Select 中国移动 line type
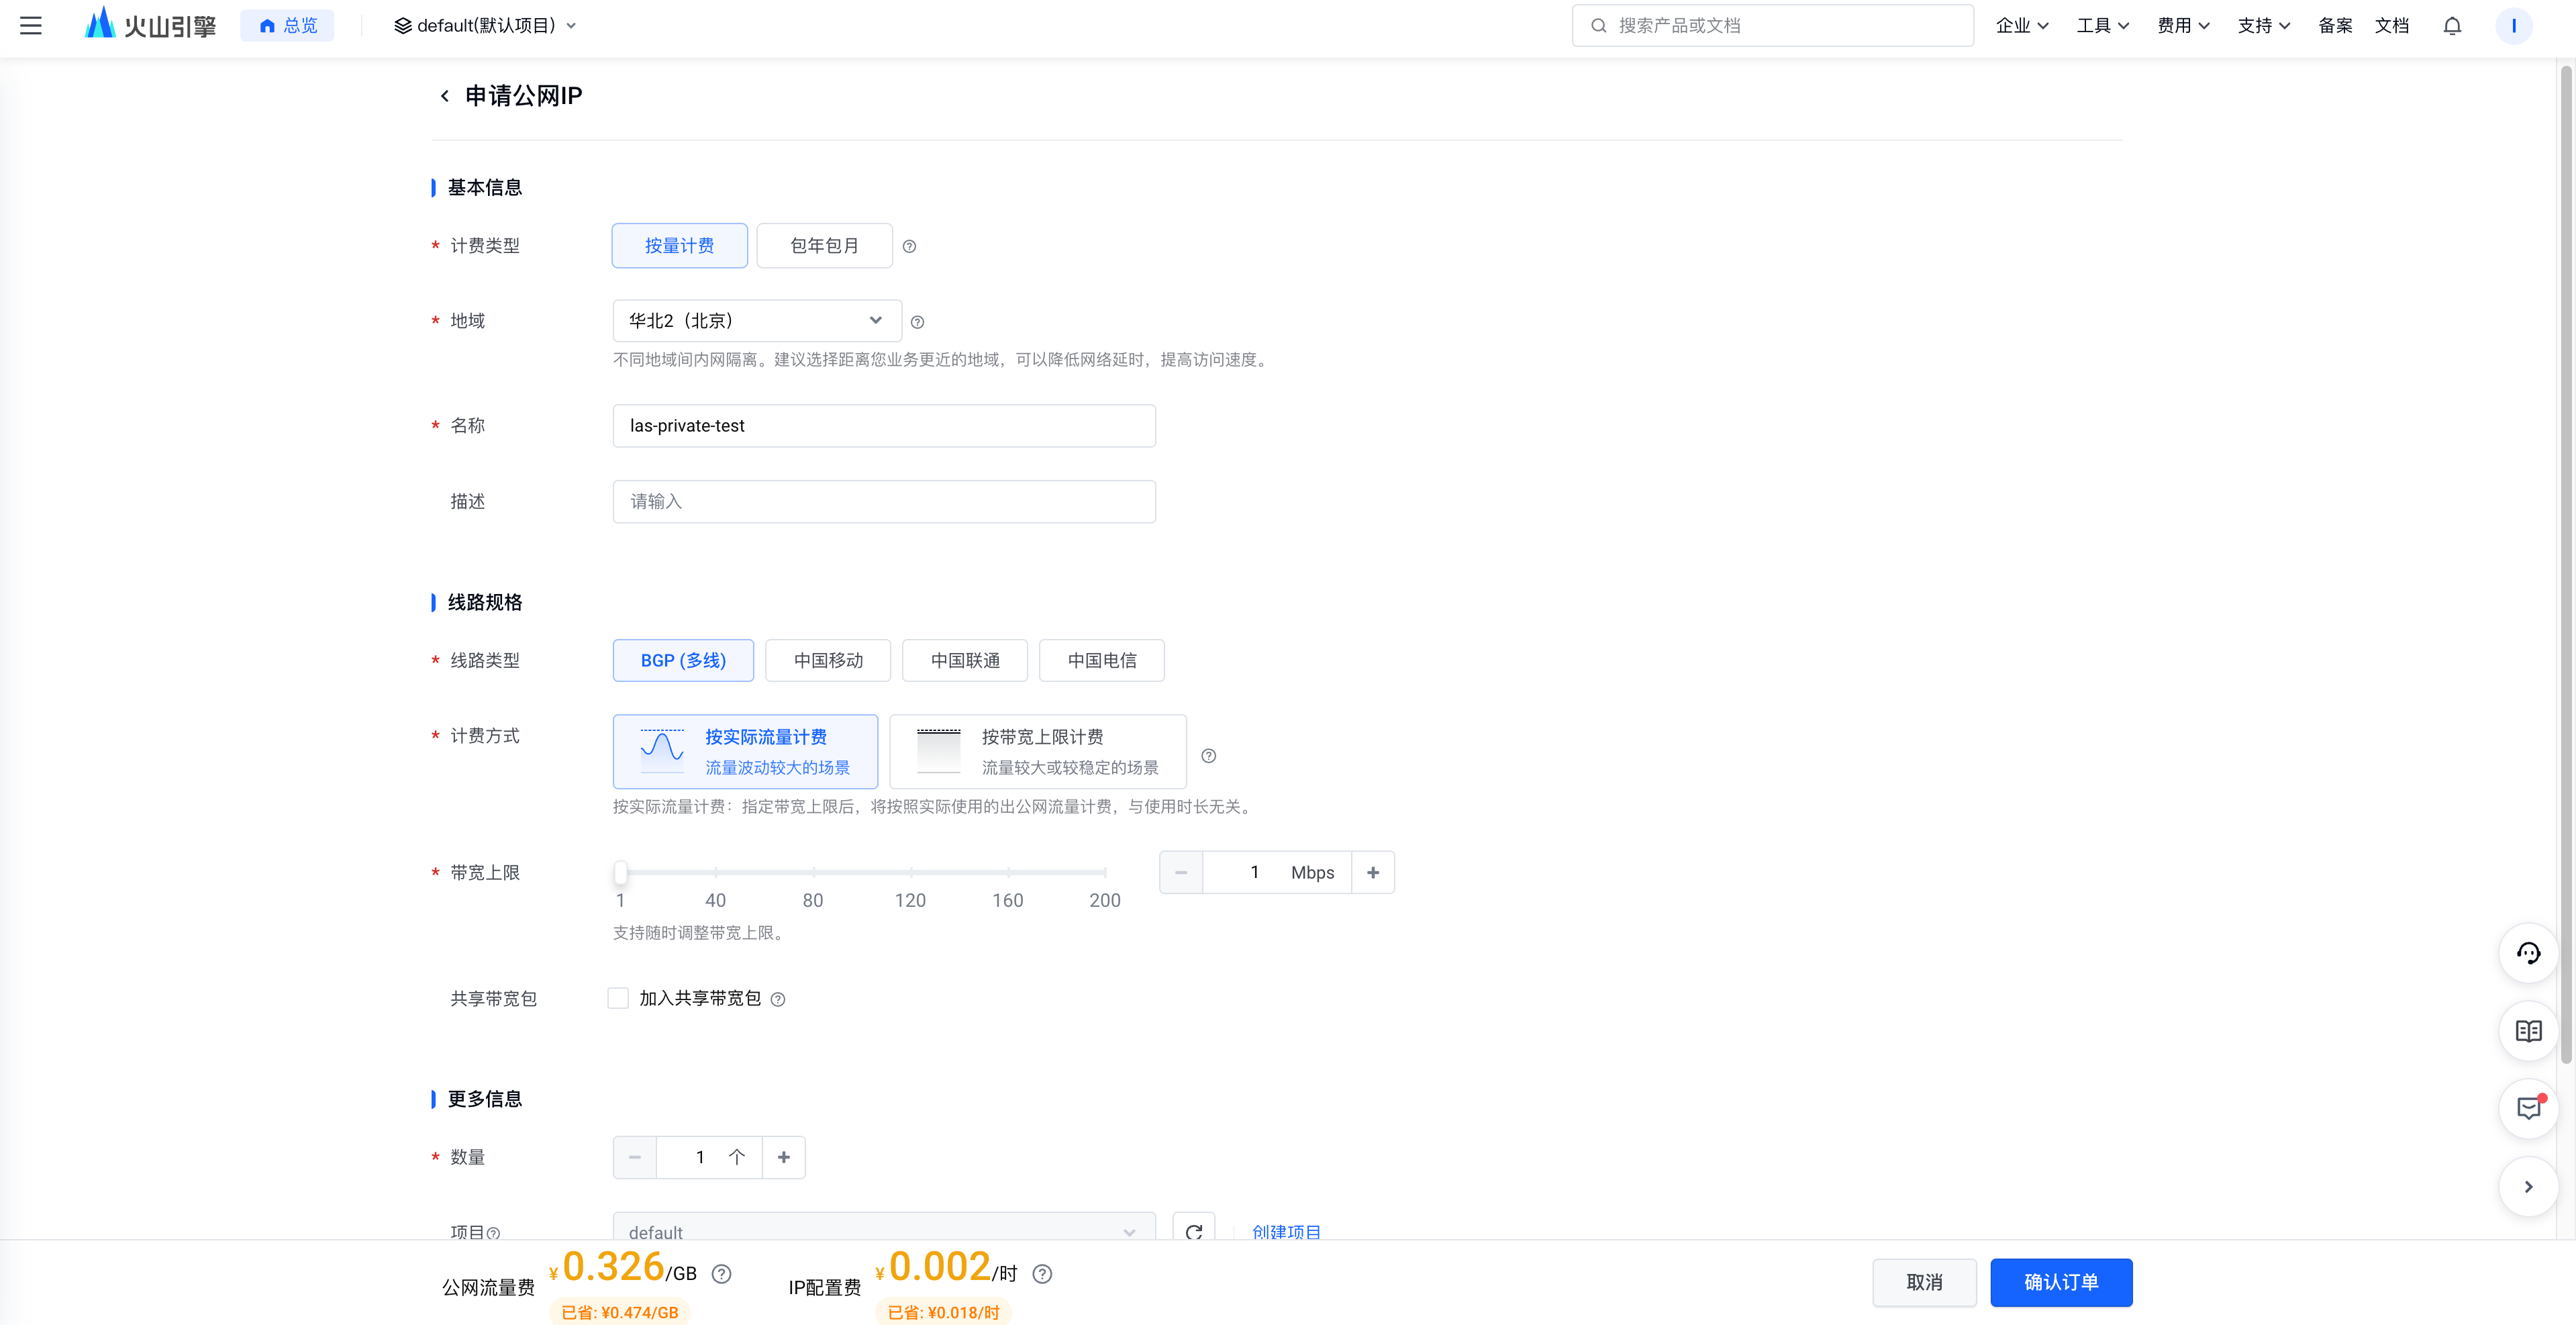The image size is (2576, 1325). click(x=828, y=661)
